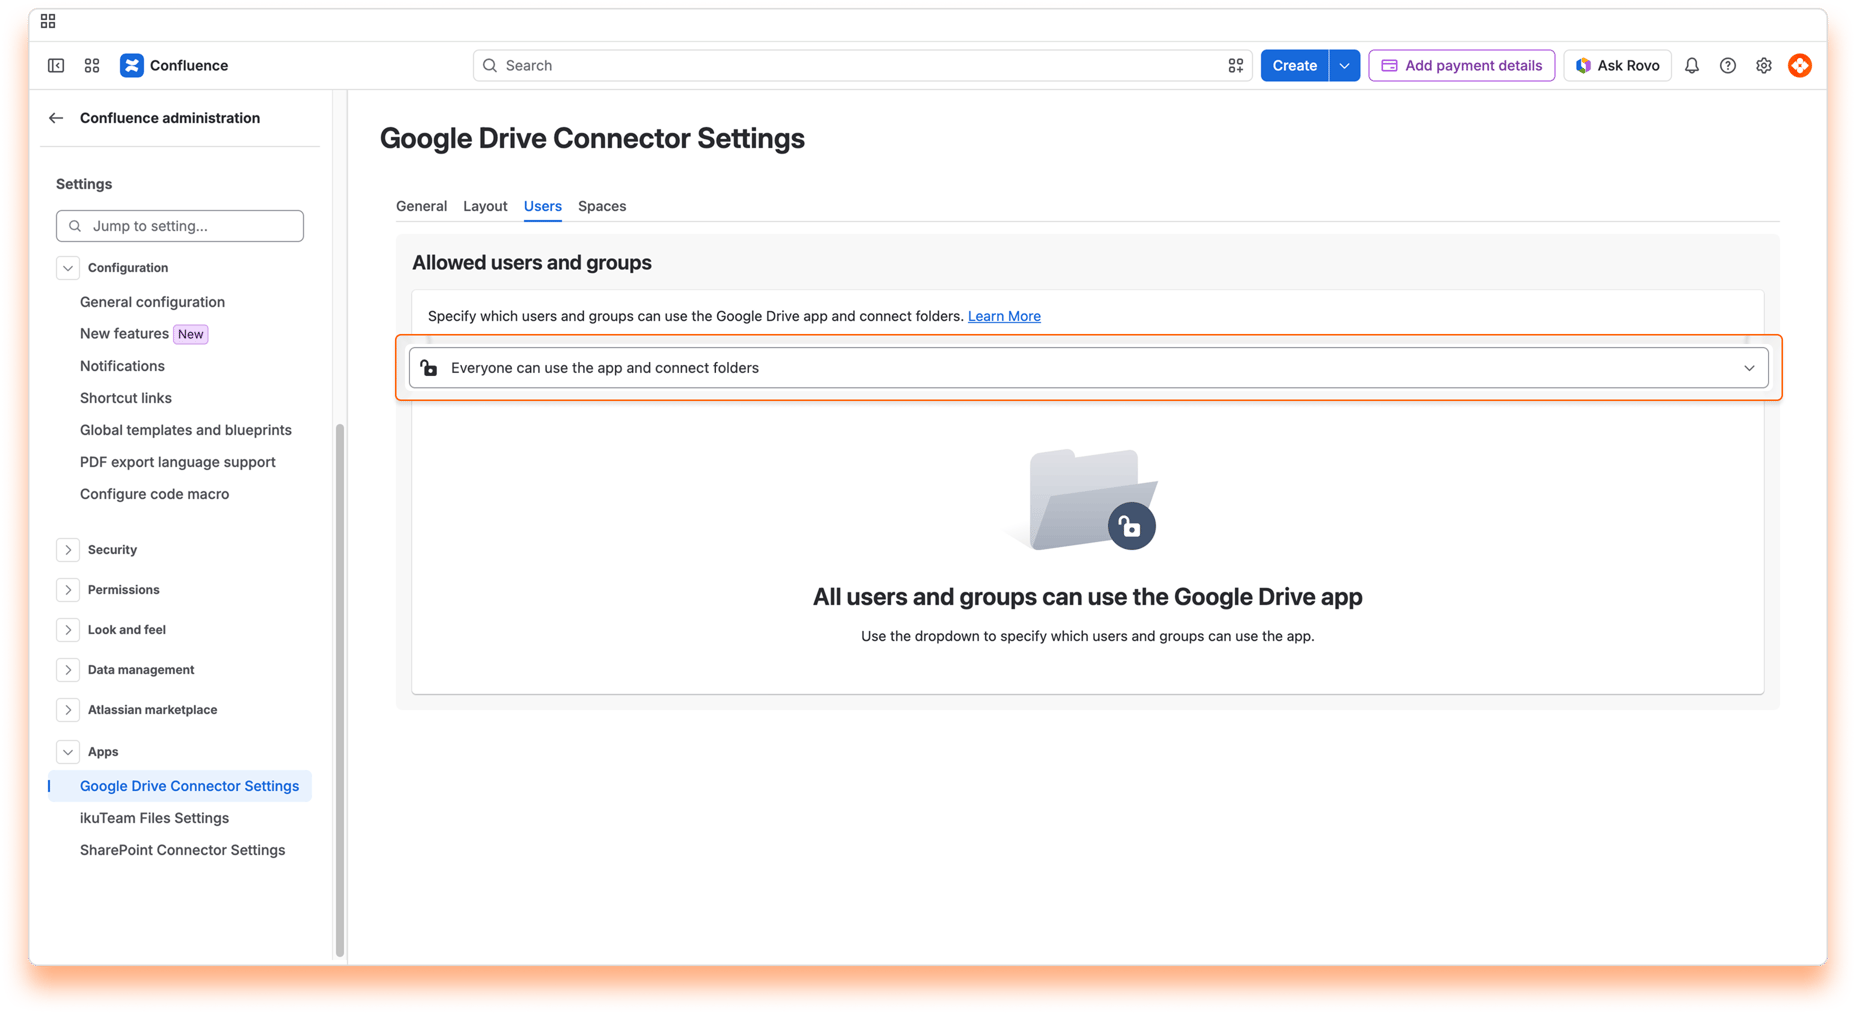Open the notifications bell
Viewport: 1856px width, 1014px height.
[1692, 66]
